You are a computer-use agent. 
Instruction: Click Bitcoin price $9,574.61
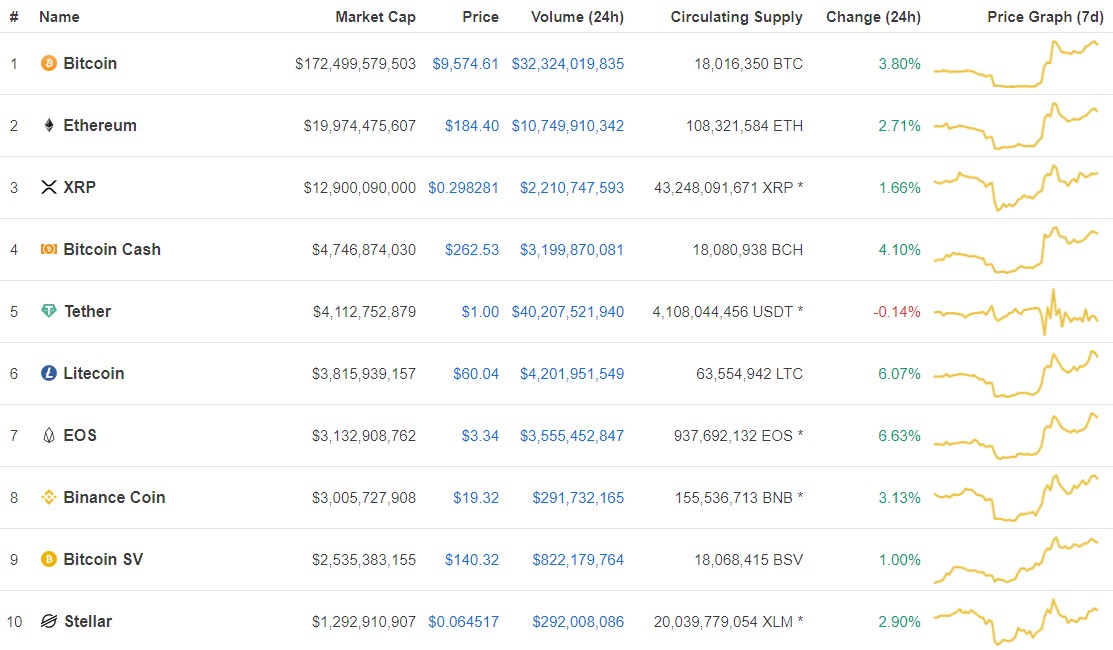[x=466, y=64]
